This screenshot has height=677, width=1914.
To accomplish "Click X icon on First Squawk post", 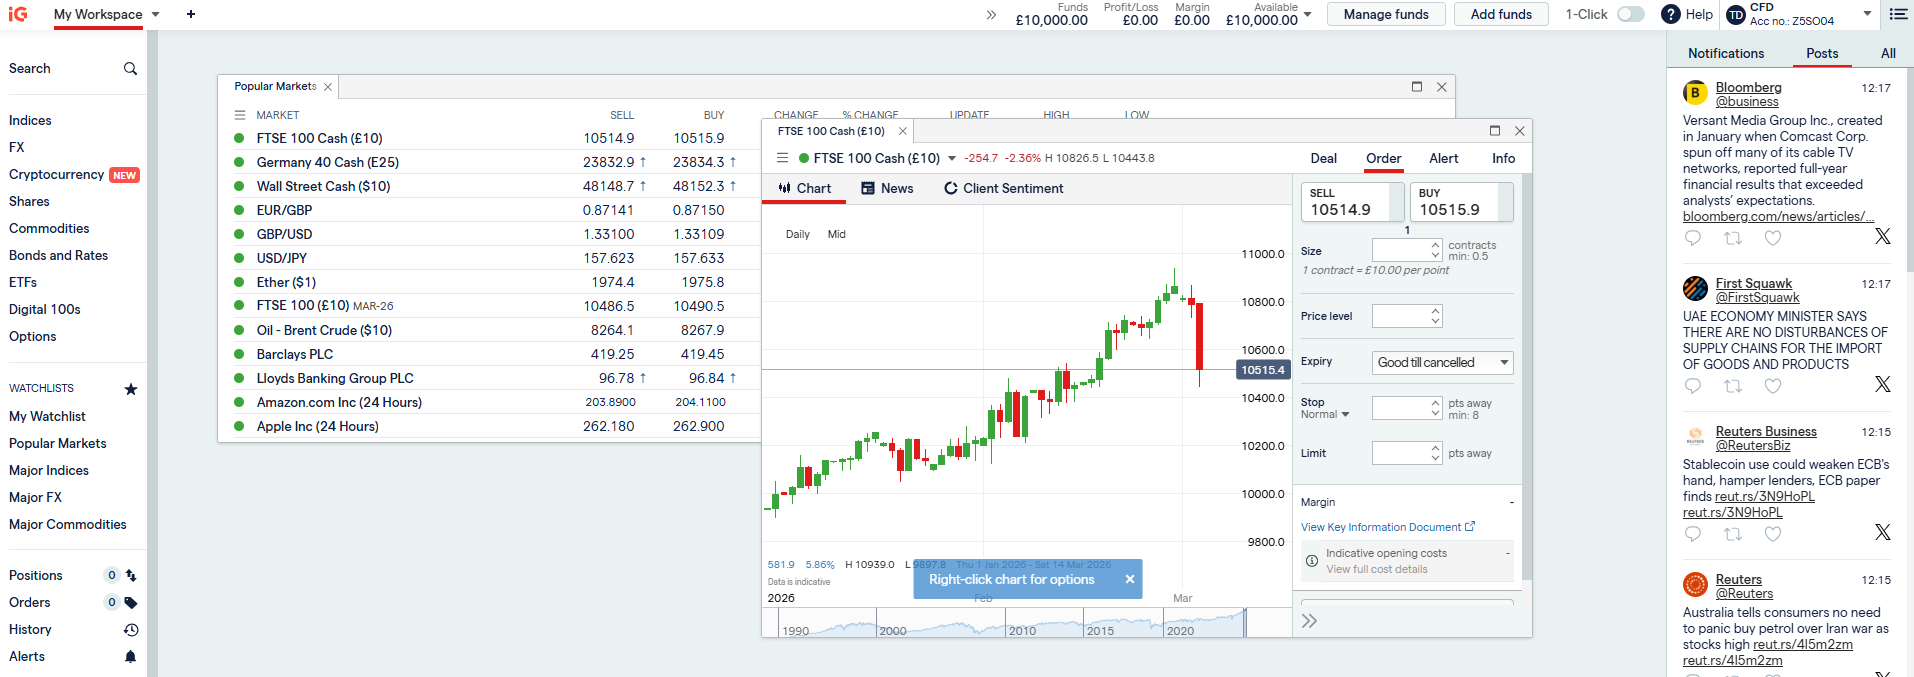I will click(x=1883, y=384).
